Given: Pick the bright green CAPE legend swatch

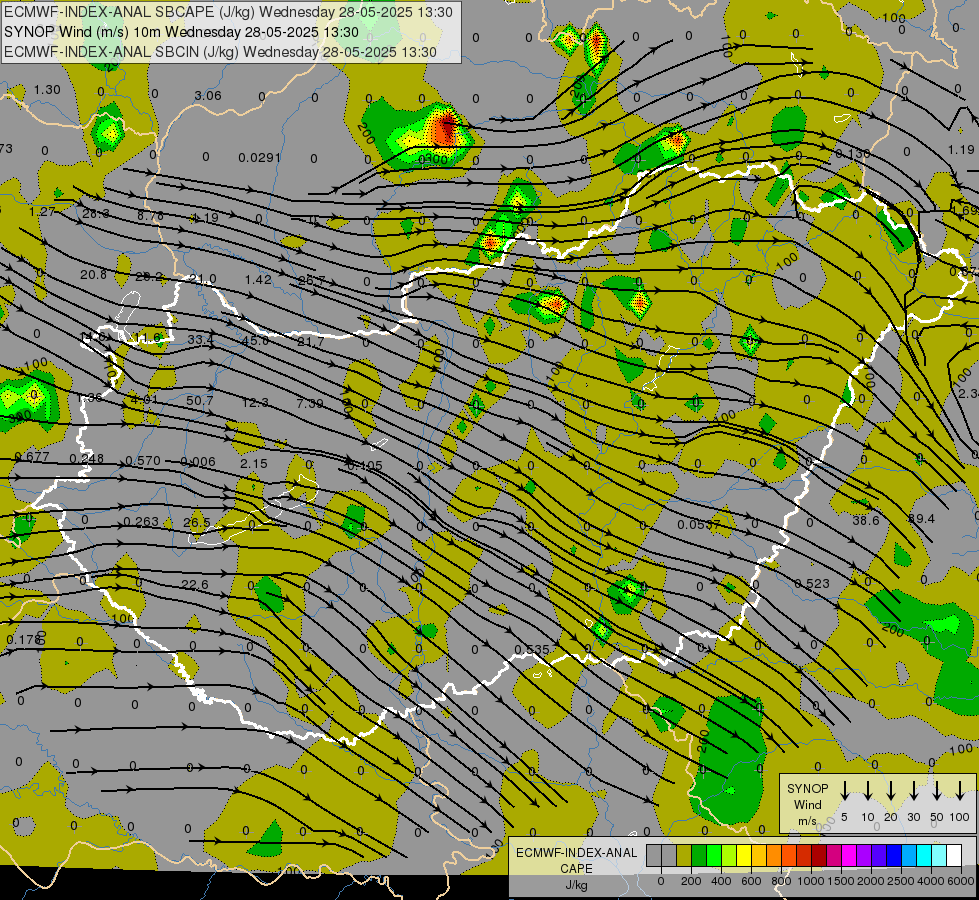Looking at the screenshot, I should [714, 856].
